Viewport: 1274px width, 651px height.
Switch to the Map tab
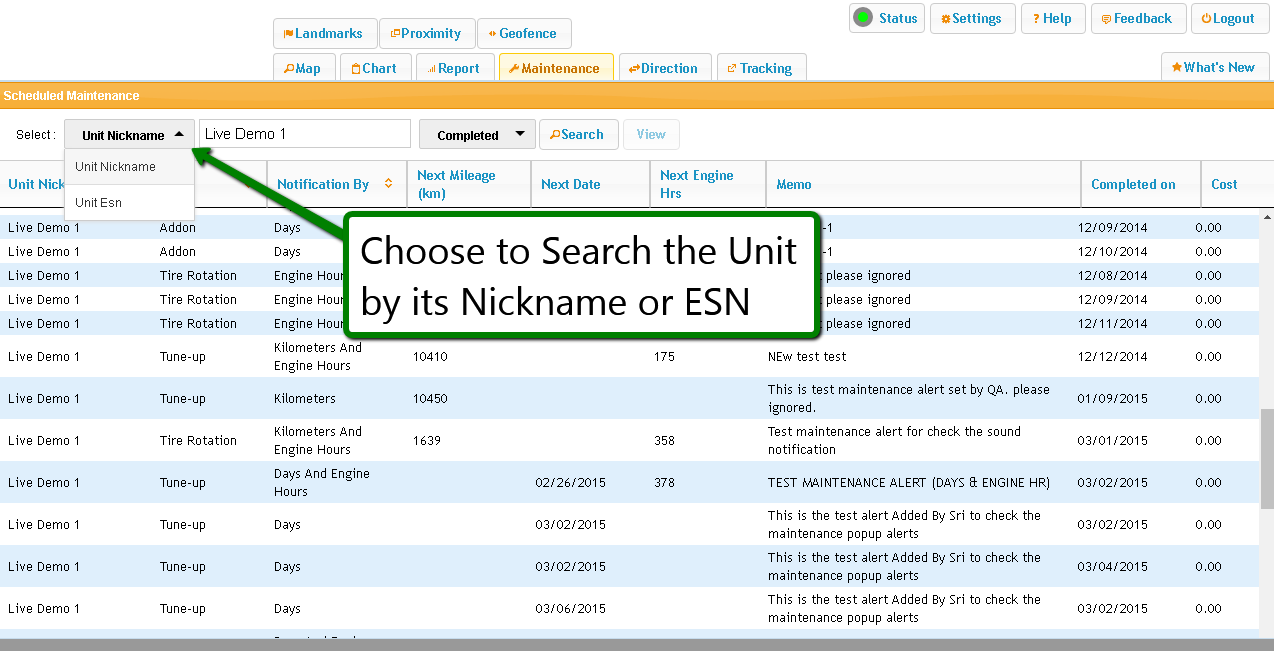[303, 68]
